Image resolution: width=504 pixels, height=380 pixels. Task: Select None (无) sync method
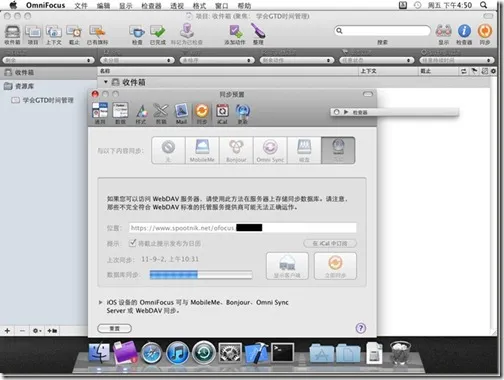(168, 150)
